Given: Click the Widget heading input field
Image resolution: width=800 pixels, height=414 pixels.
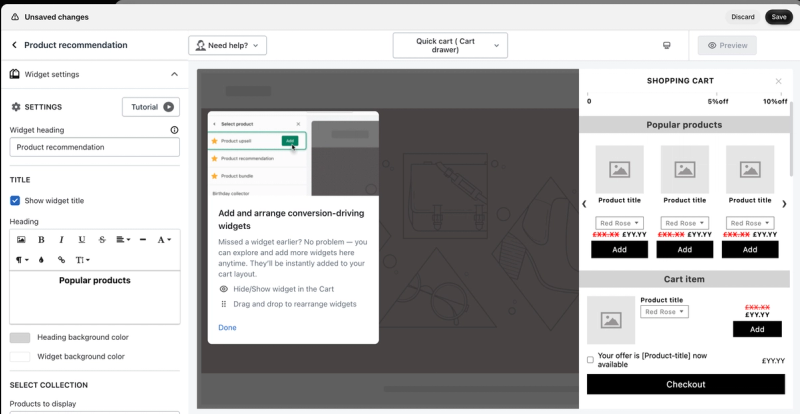Looking at the screenshot, I should [x=95, y=147].
